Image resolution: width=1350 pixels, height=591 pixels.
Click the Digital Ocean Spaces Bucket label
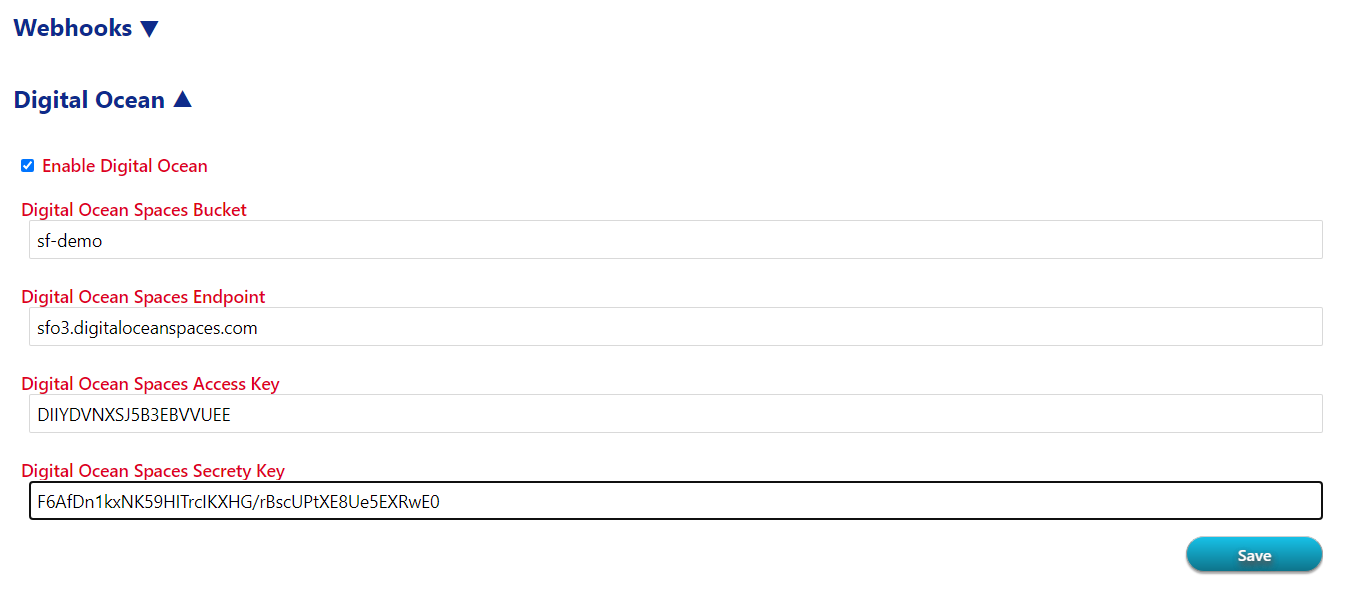coord(134,210)
